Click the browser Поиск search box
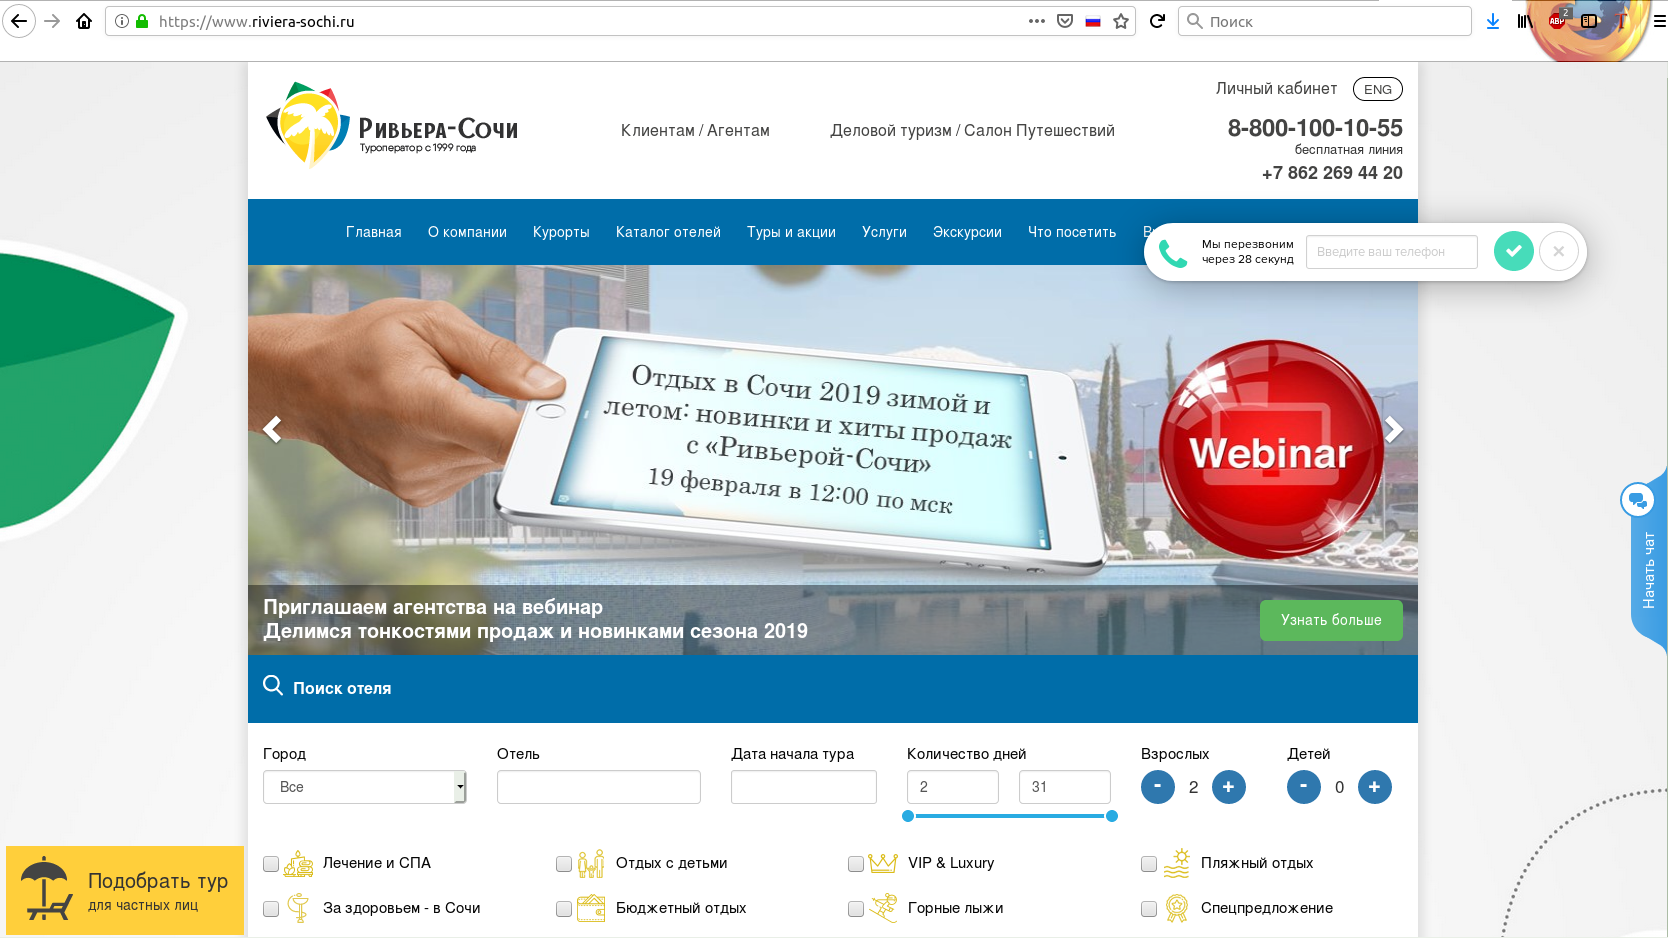1668x938 pixels. coord(1325,21)
